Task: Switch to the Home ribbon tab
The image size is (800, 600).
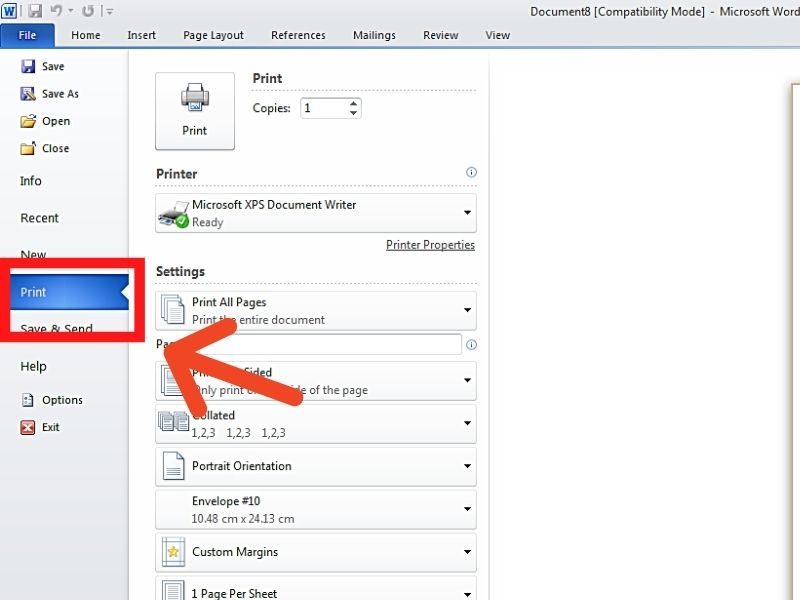Action: (x=86, y=35)
